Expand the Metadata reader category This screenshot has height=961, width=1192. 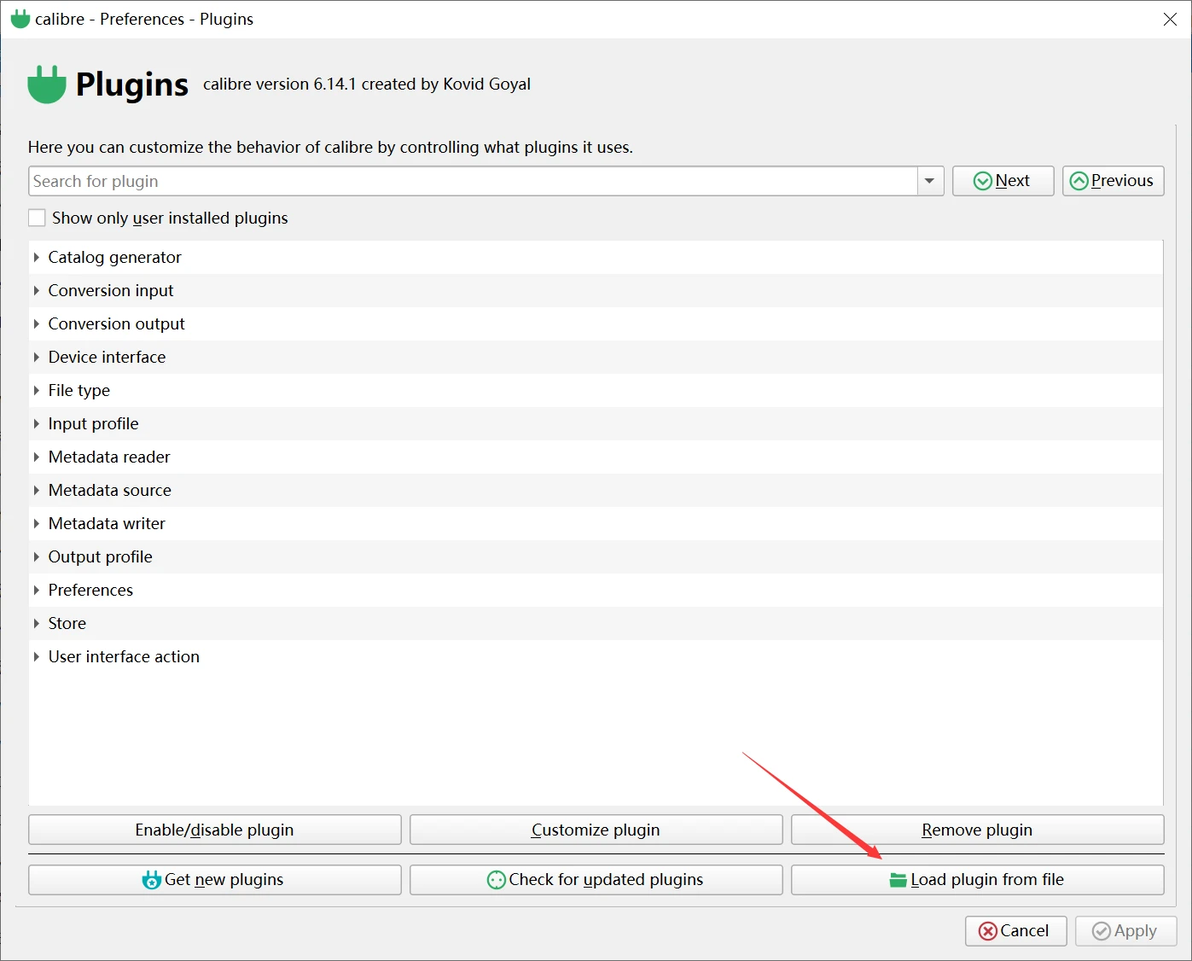point(36,457)
